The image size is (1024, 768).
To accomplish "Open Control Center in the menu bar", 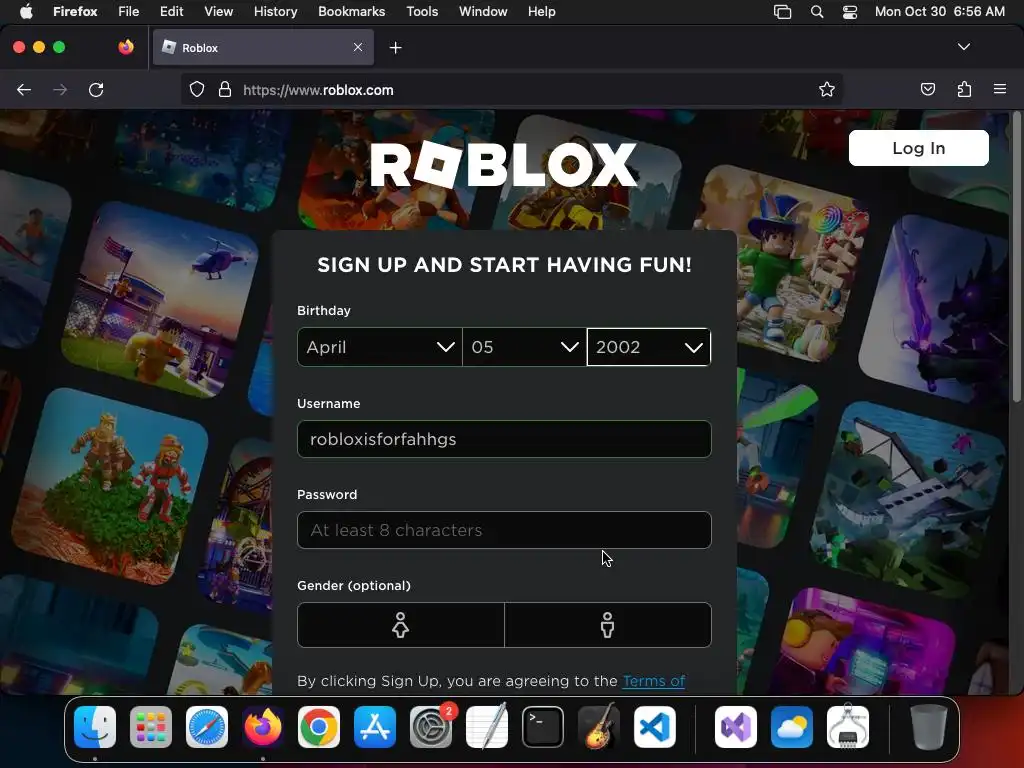I will pos(850,12).
